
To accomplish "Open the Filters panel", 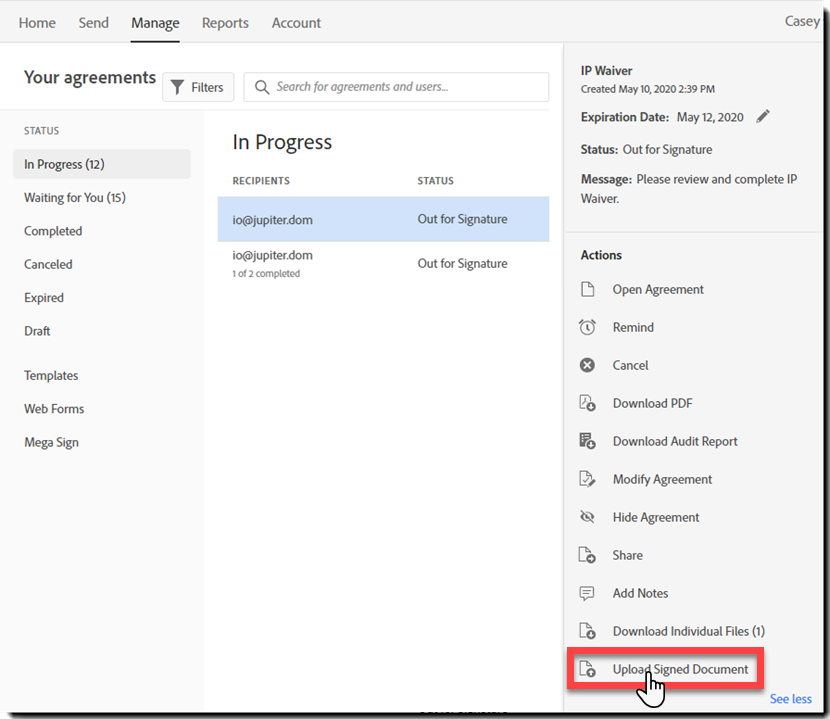I will point(198,87).
